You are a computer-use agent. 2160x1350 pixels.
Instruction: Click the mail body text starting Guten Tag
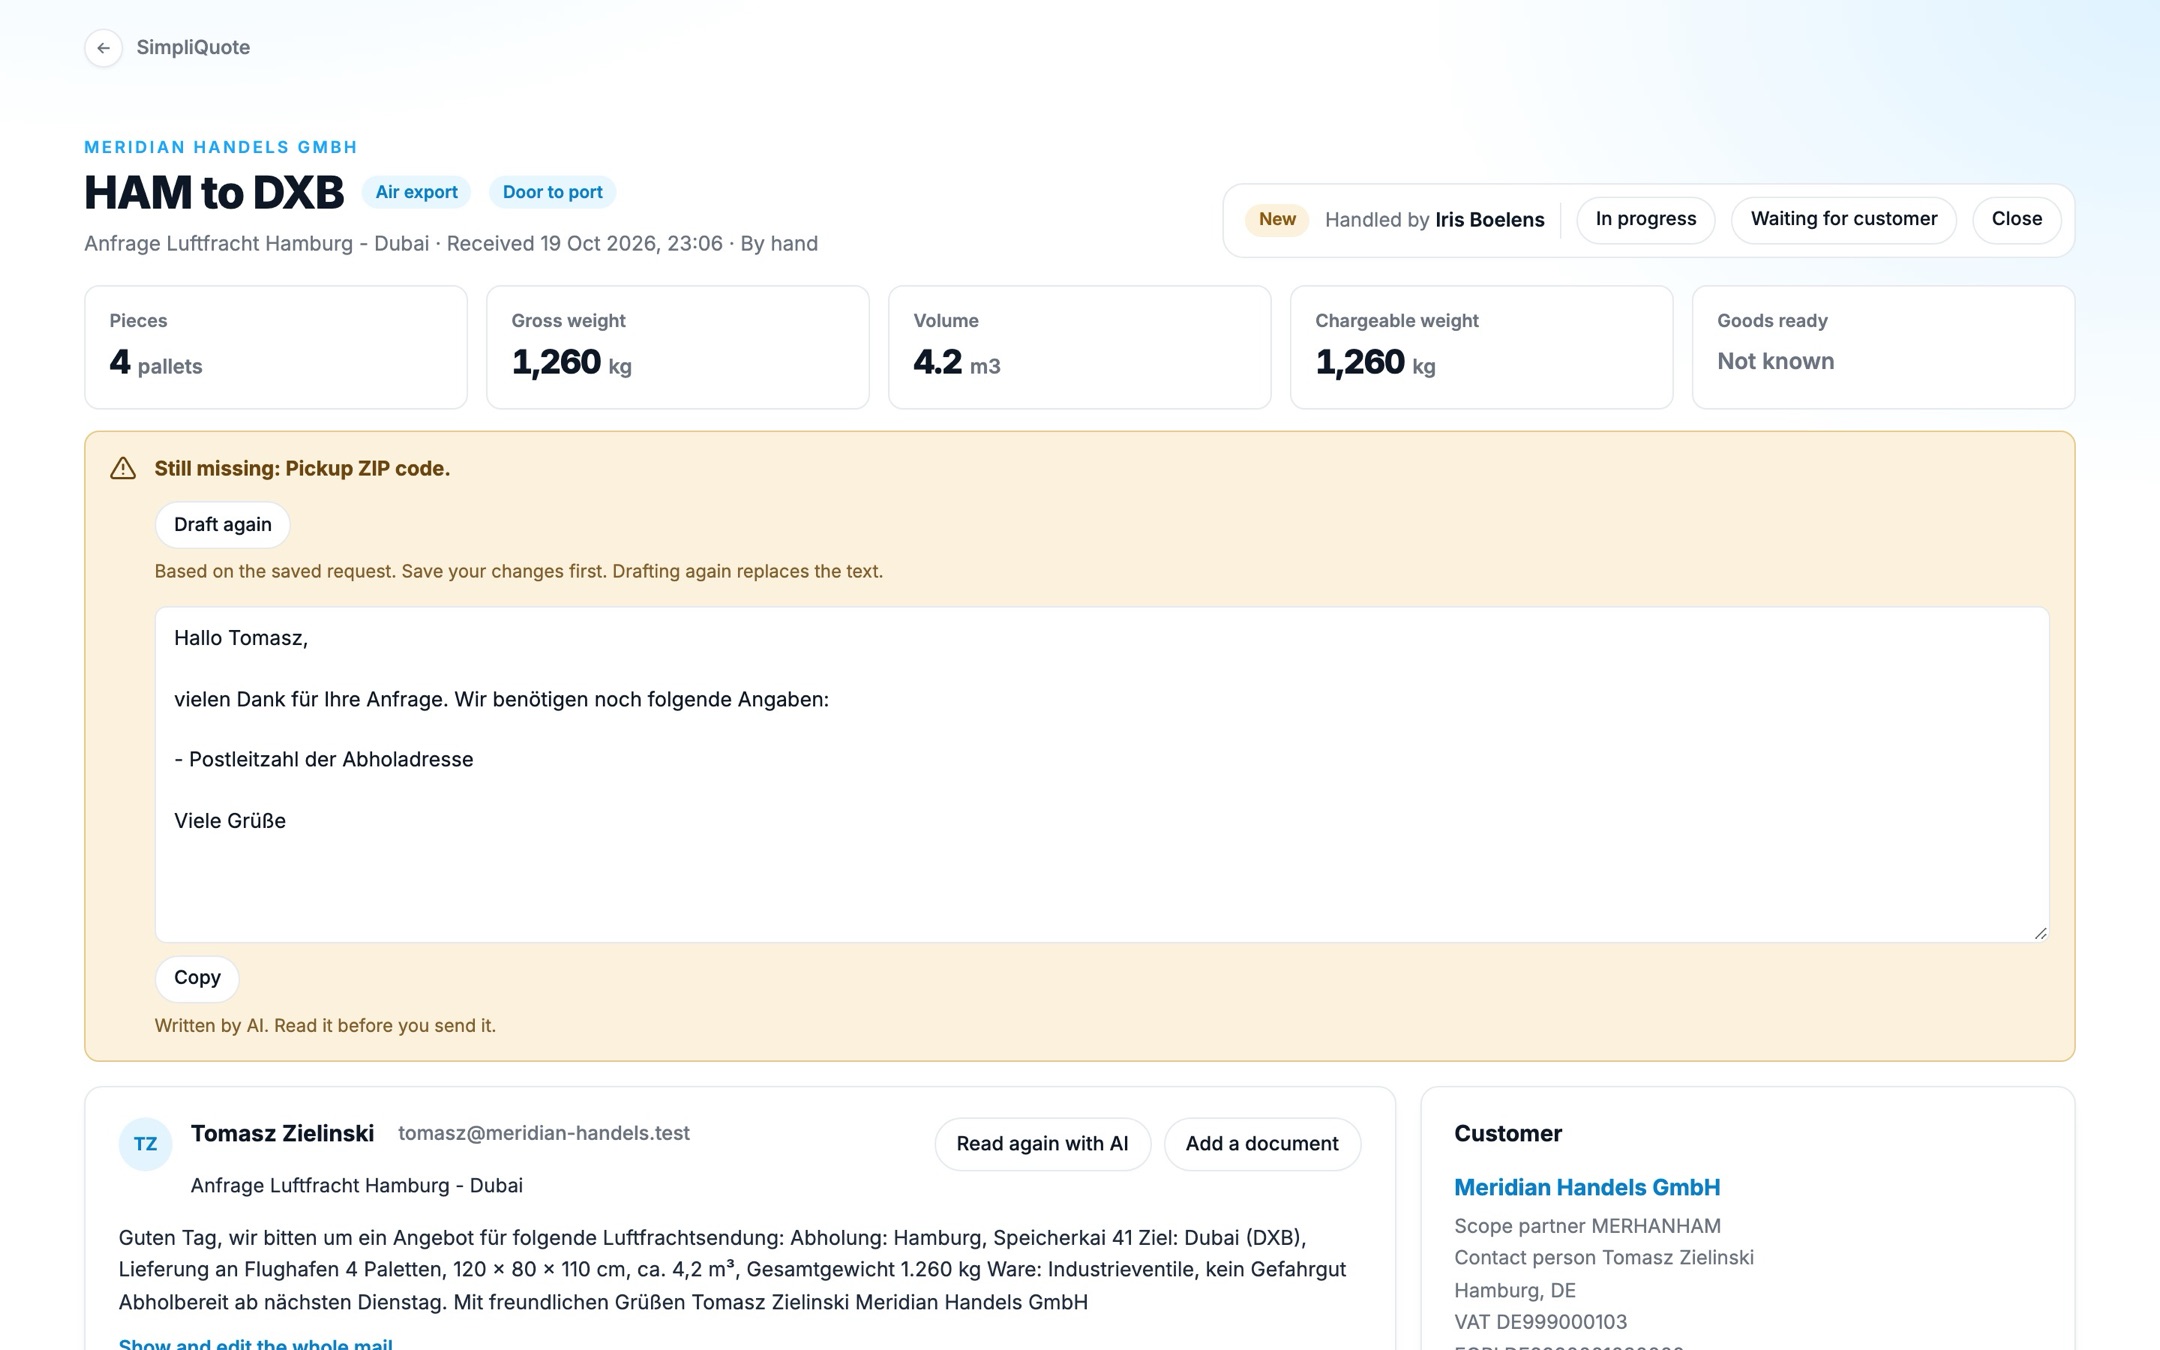[732, 1270]
